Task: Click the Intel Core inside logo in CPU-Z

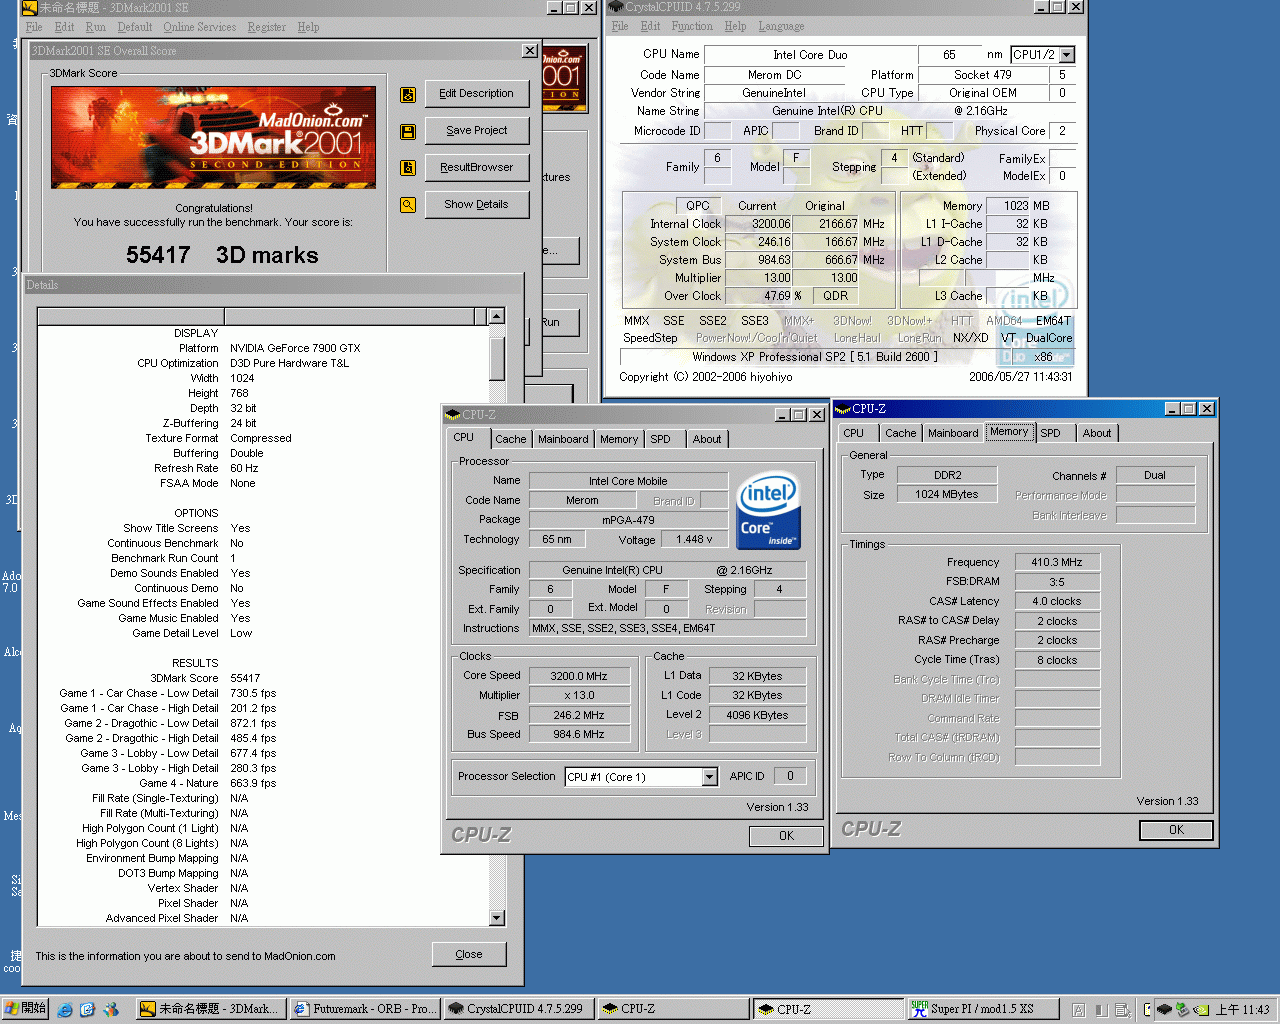Action: (x=768, y=511)
